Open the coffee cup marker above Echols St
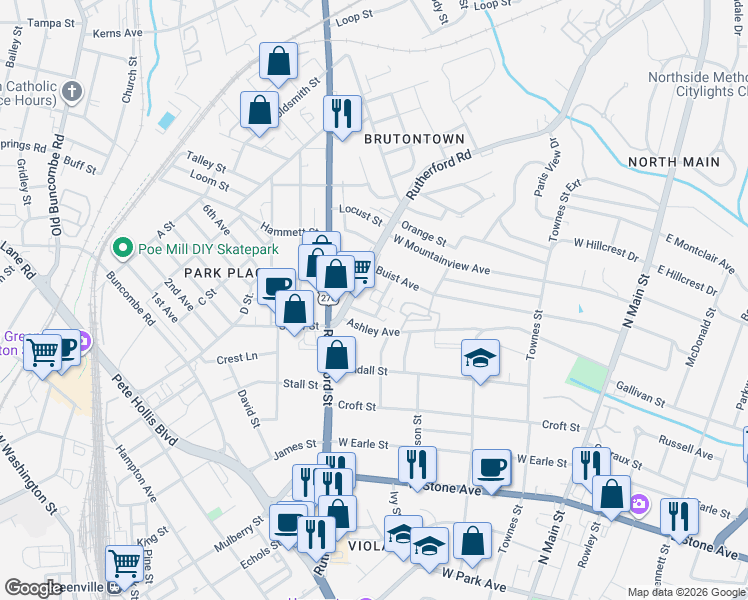748x600 pixels. point(285,525)
